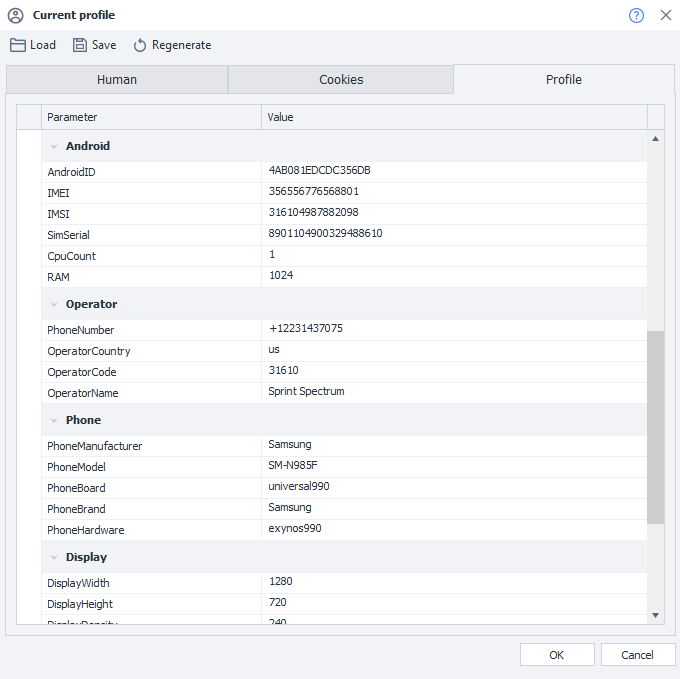
Task: Click the scrollbar down arrow
Action: coord(656,614)
